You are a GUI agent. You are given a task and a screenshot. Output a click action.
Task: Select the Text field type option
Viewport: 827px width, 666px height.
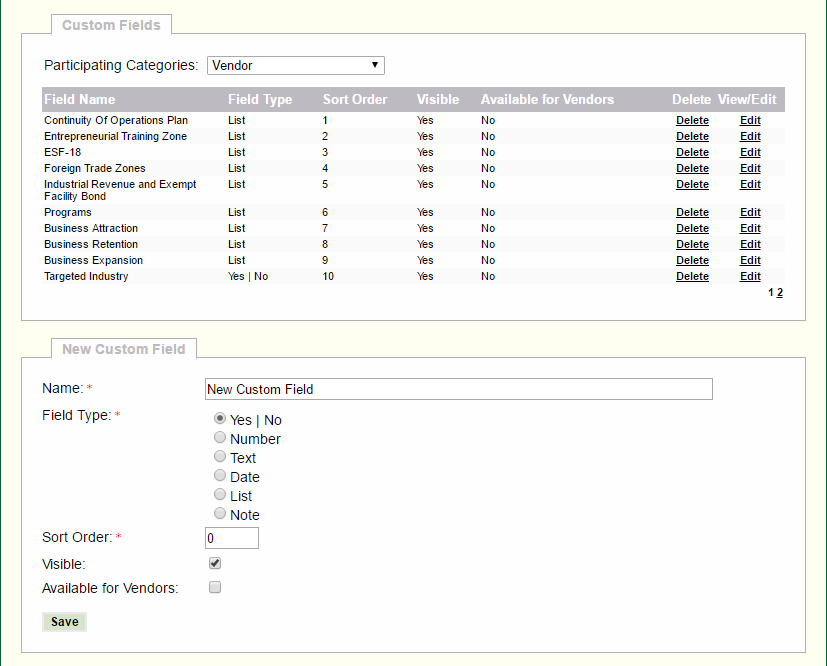pyautogui.click(x=220, y=457)
